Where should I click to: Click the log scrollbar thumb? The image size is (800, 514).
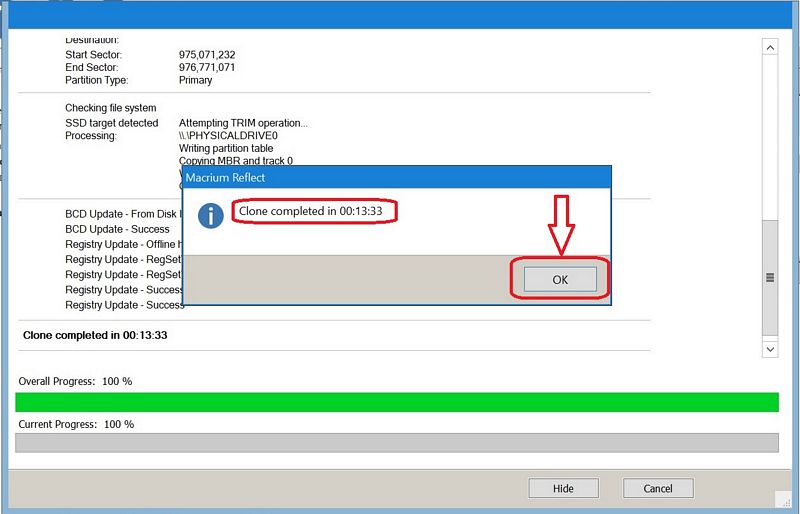coord(770,278)
